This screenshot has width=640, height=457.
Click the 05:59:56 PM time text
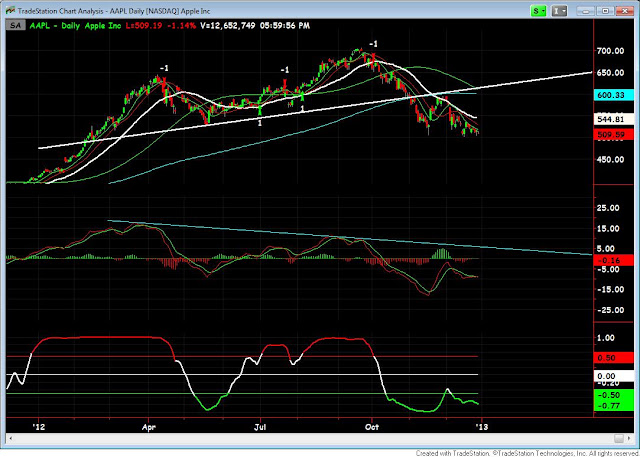coord(284,26)
